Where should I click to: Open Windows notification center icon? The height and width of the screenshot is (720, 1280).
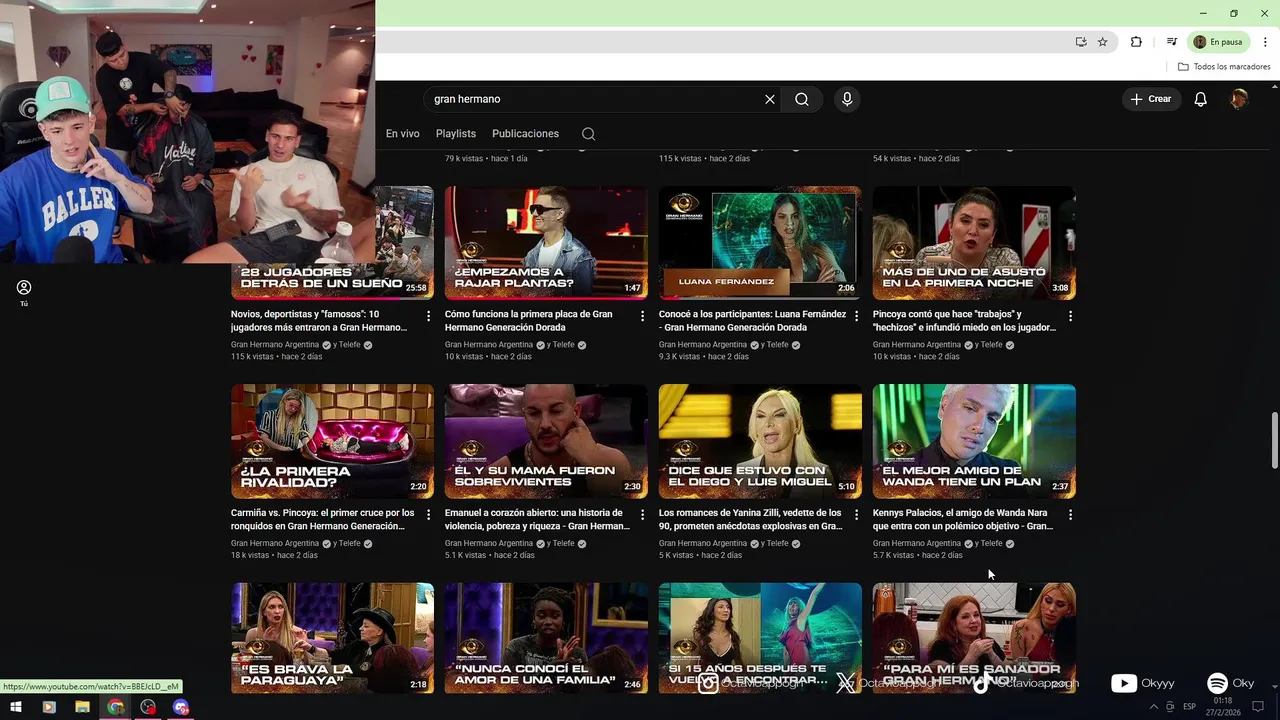[1258, 707]
